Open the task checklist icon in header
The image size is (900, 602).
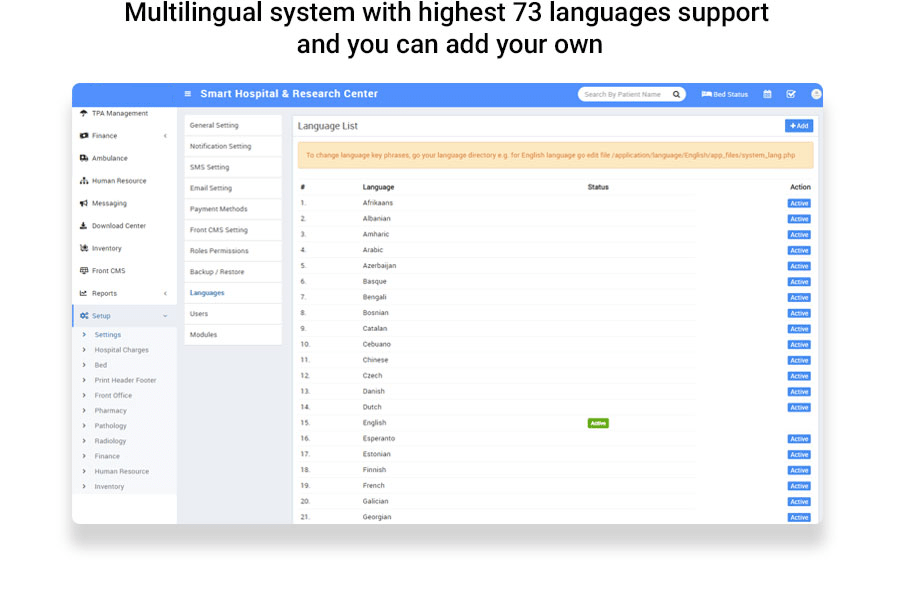click(x=791, y=94)
